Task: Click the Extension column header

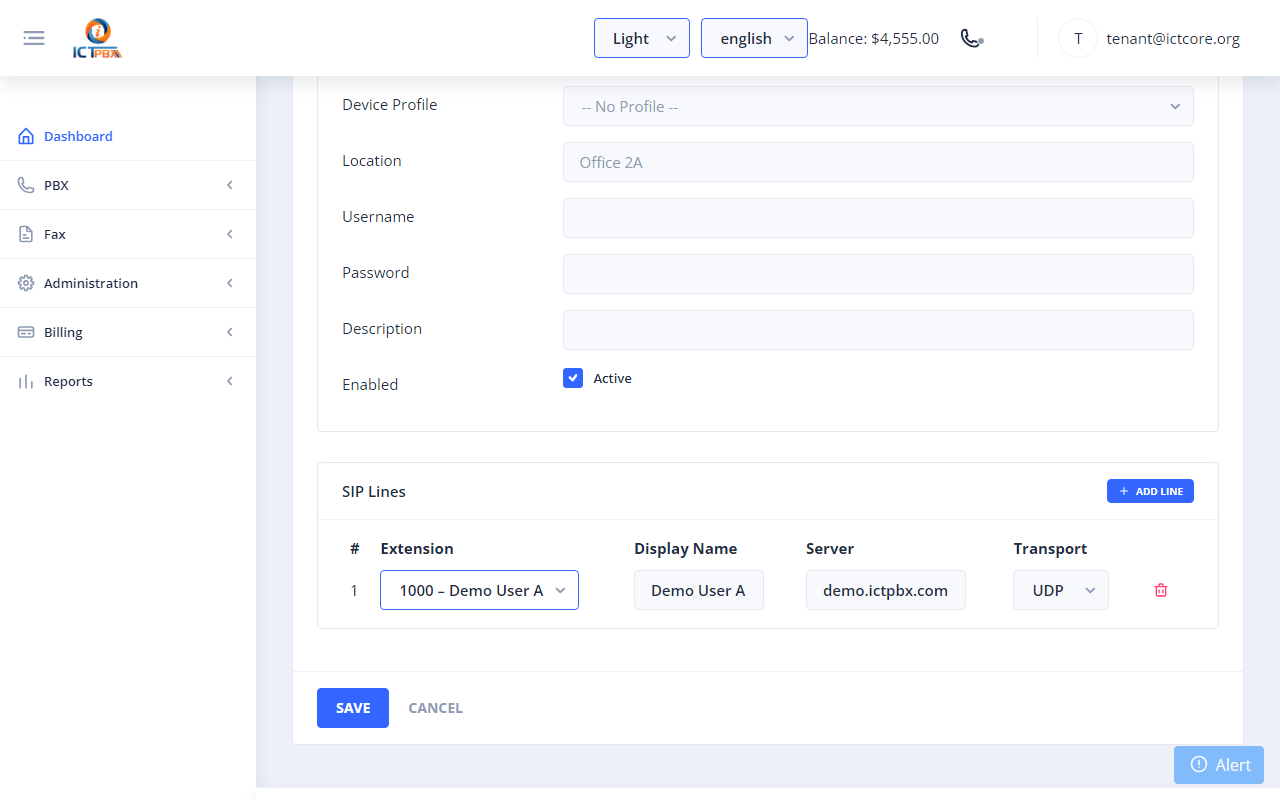Action: coord(417,548)
